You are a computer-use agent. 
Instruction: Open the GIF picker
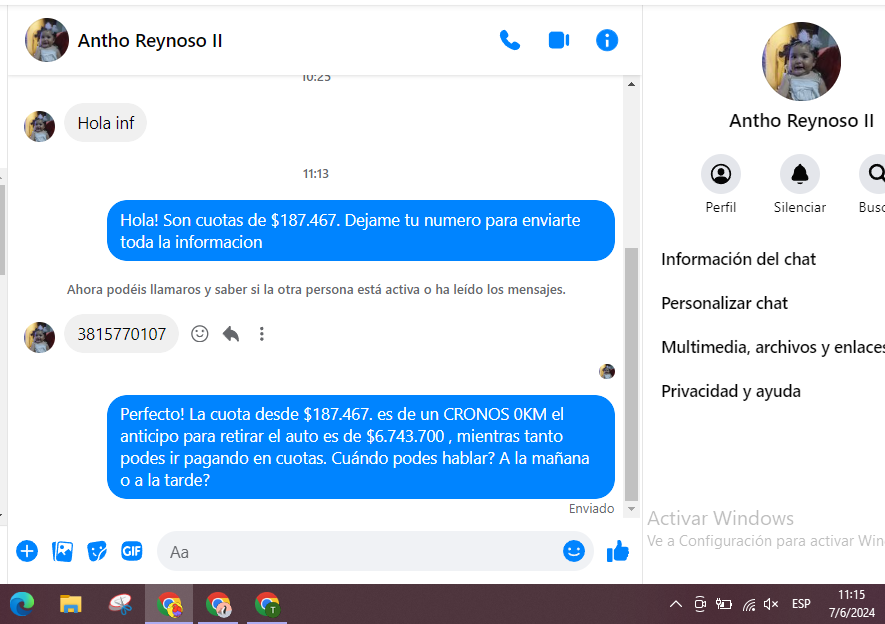(x=132, y=551)
